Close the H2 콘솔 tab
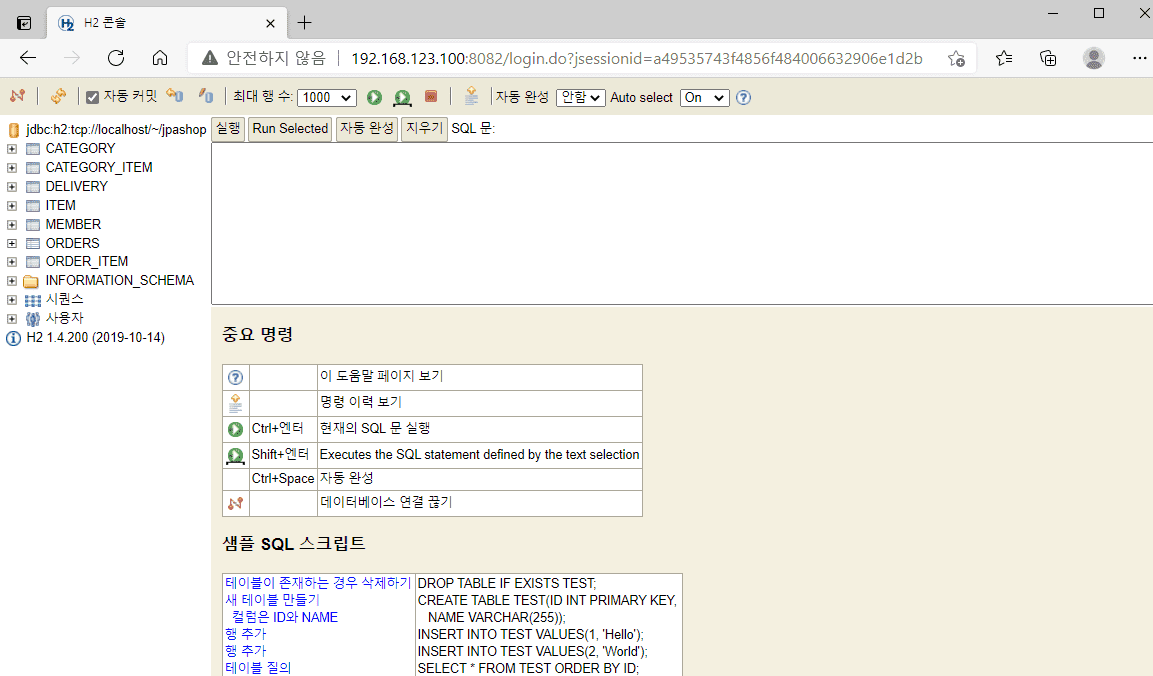The height and width of the screenshot is (676, 1153). (271, 24)
